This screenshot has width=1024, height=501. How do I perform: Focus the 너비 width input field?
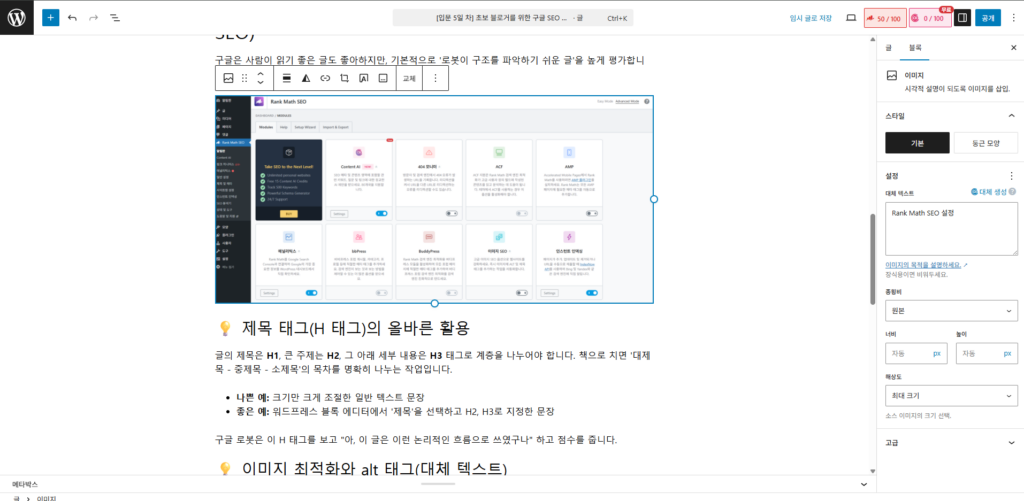916,353
